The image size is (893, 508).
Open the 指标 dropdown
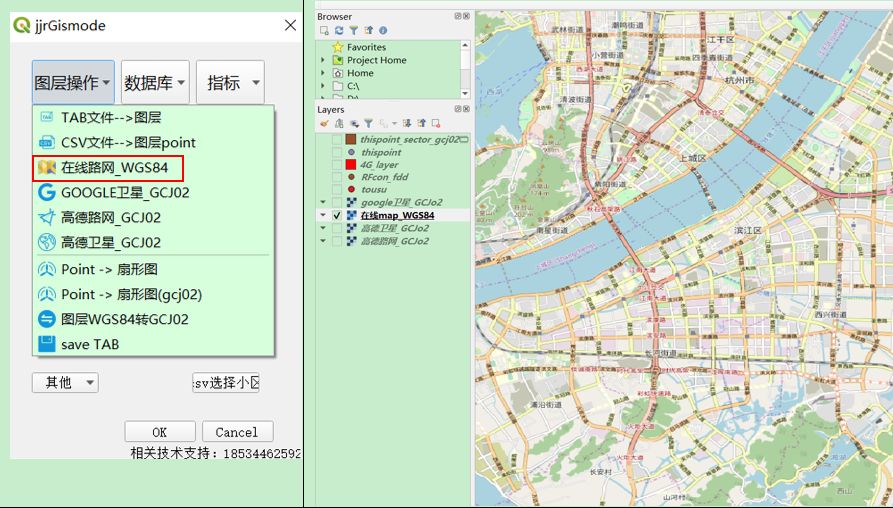point(230,83)
